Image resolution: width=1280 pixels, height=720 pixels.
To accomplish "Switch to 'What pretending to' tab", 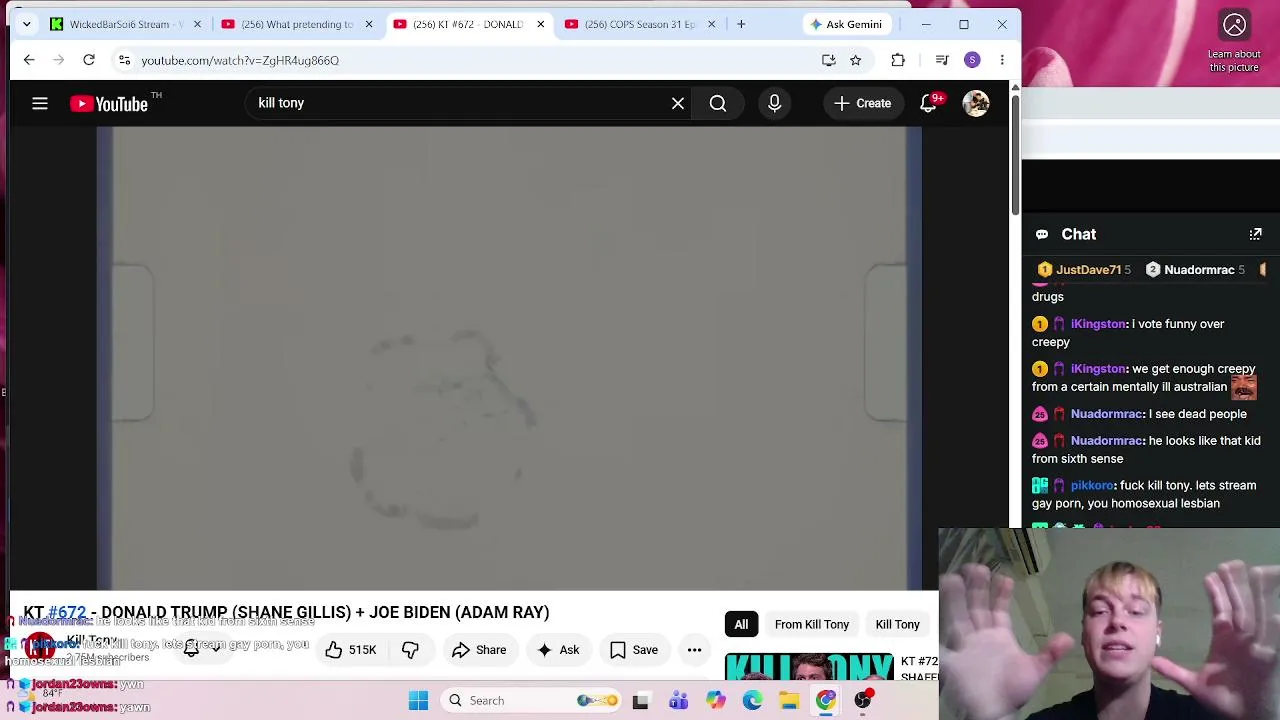I will coord(296,24).
